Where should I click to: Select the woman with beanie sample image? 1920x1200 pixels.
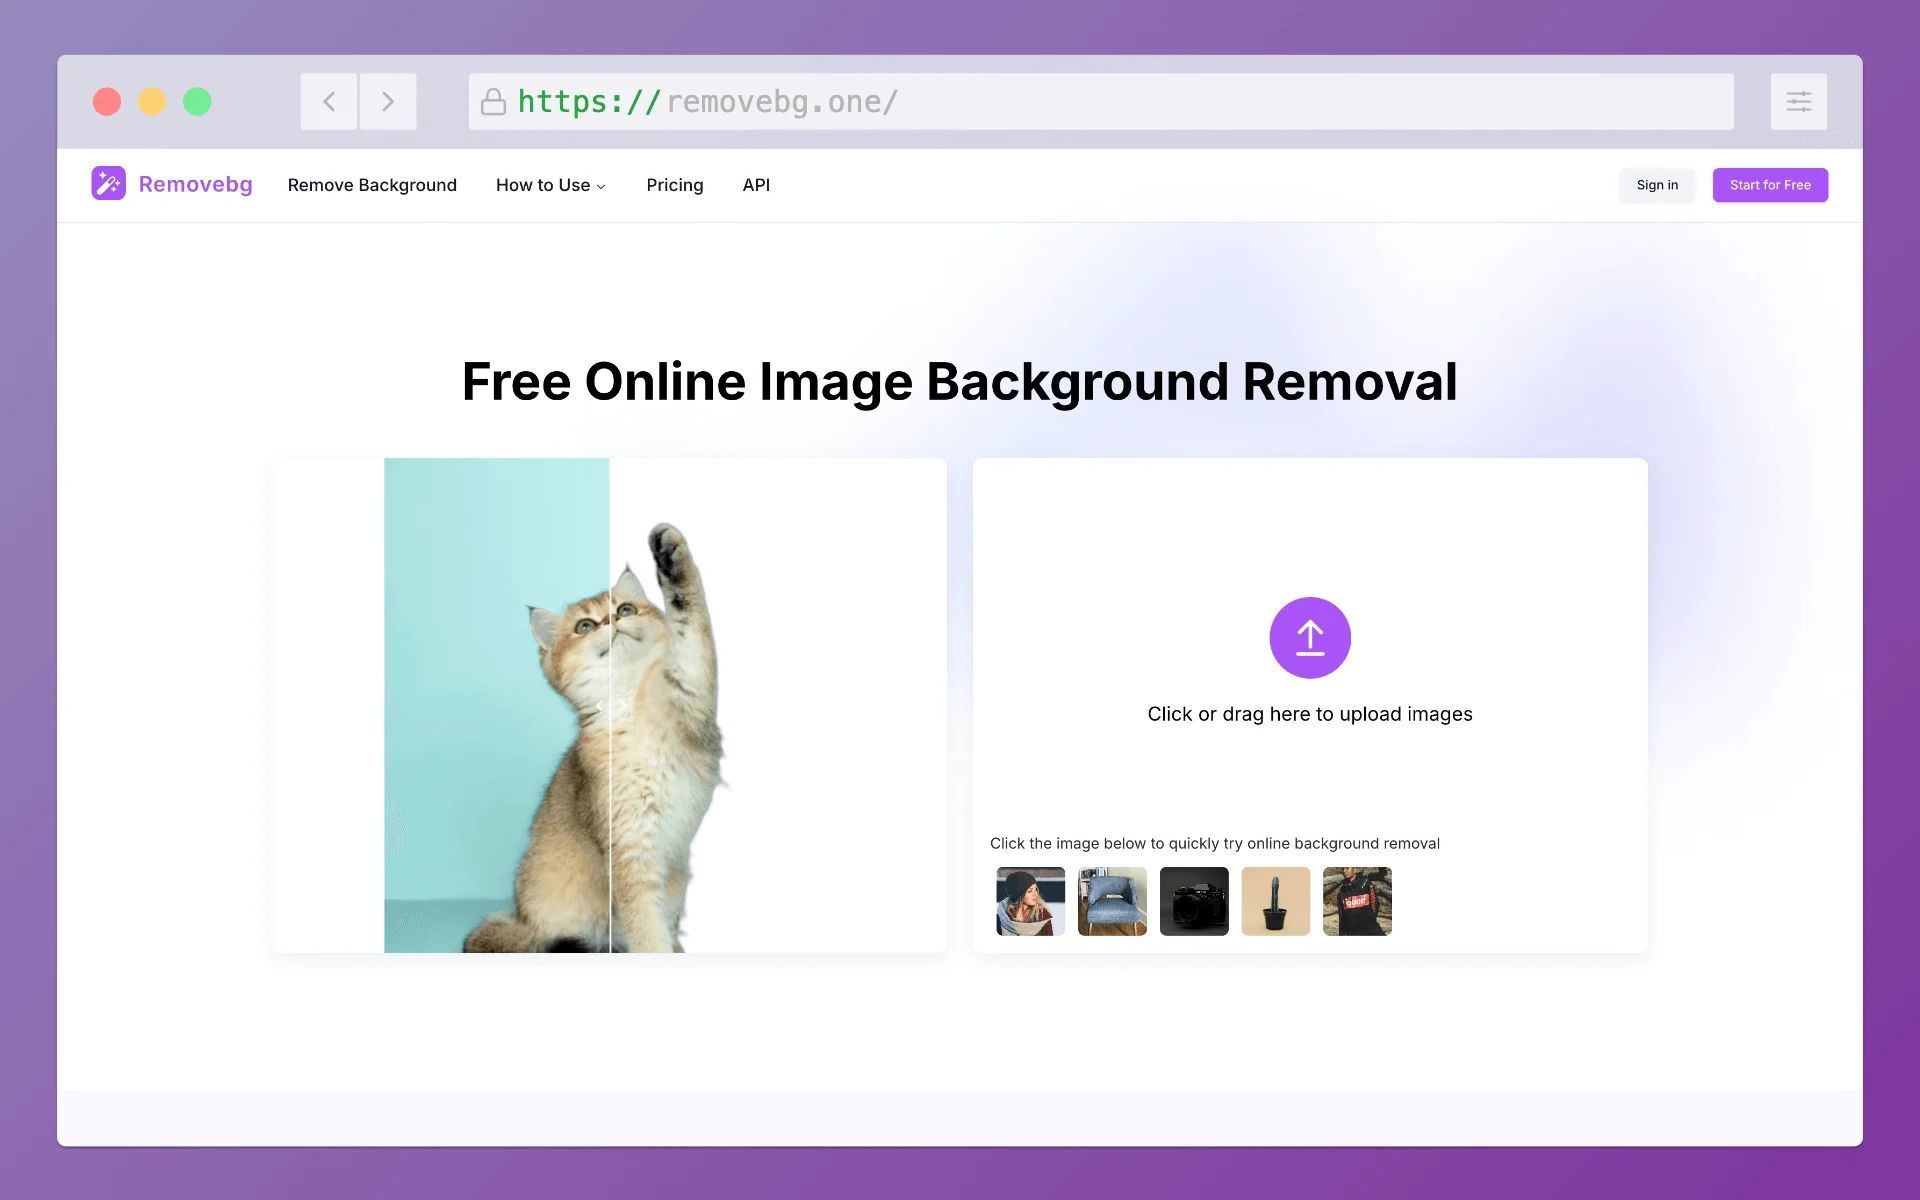[x=1030, y=901]
